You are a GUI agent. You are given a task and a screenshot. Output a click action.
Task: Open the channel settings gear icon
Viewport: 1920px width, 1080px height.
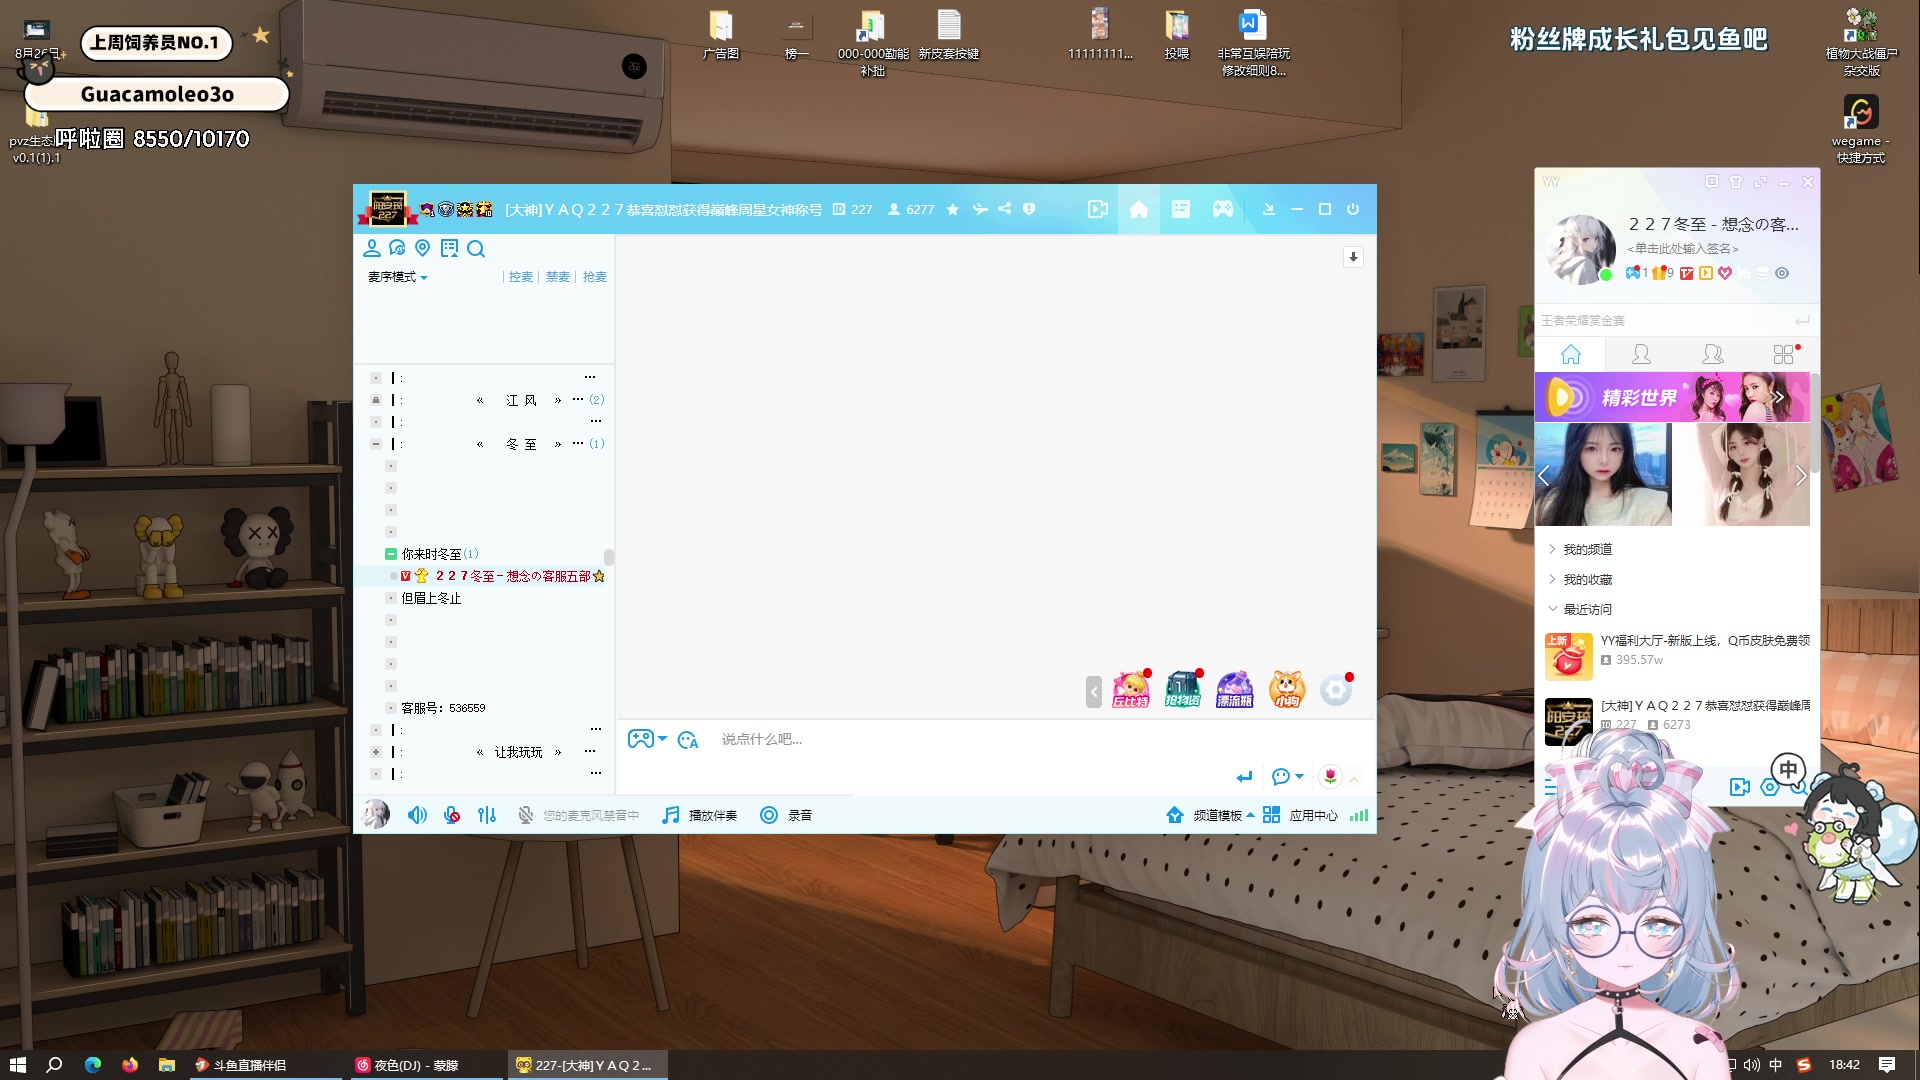(1336, 690)
